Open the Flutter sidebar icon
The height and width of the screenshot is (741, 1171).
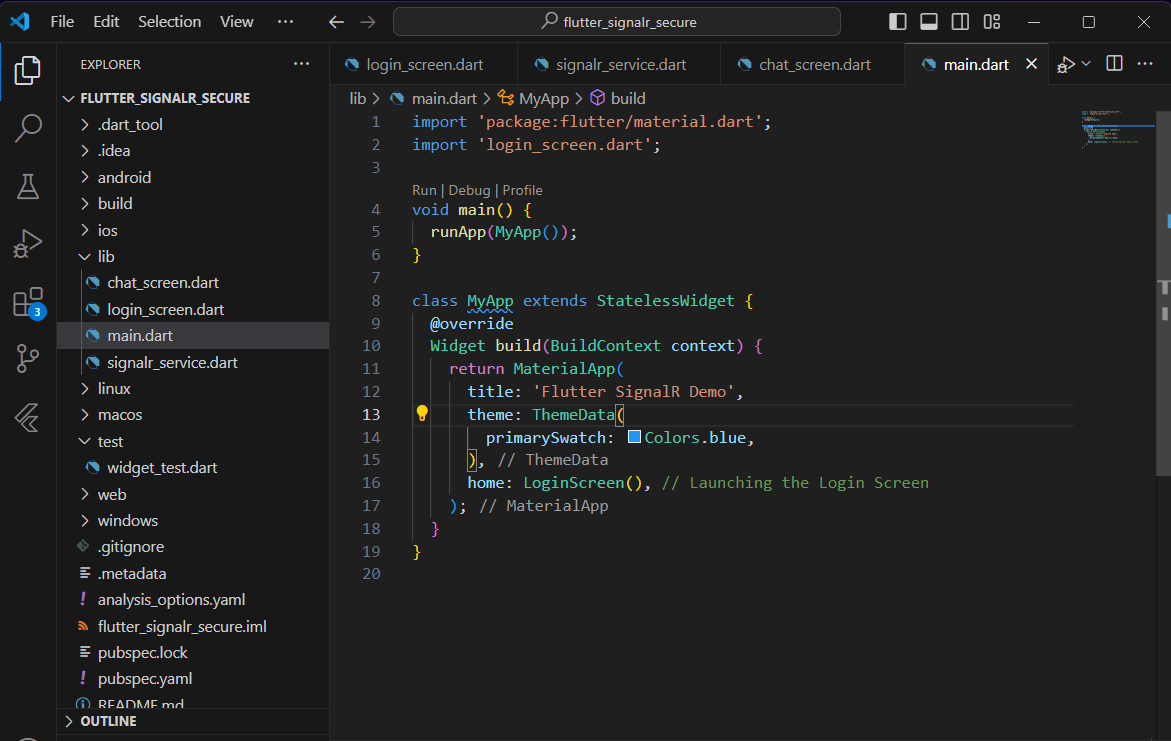click(x=28, y=418)
